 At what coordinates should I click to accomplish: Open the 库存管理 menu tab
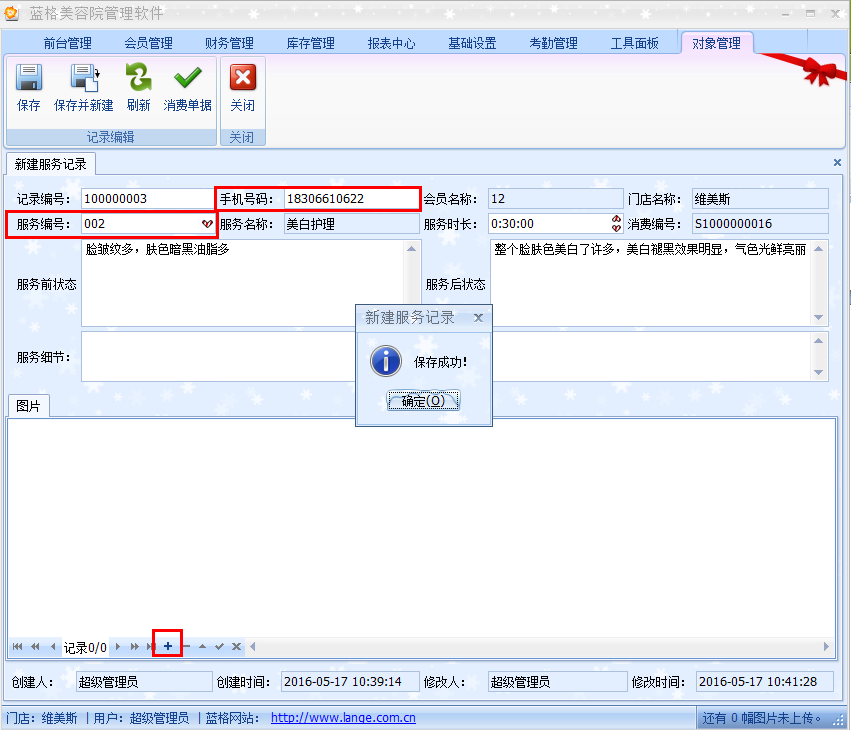point(310,43)
